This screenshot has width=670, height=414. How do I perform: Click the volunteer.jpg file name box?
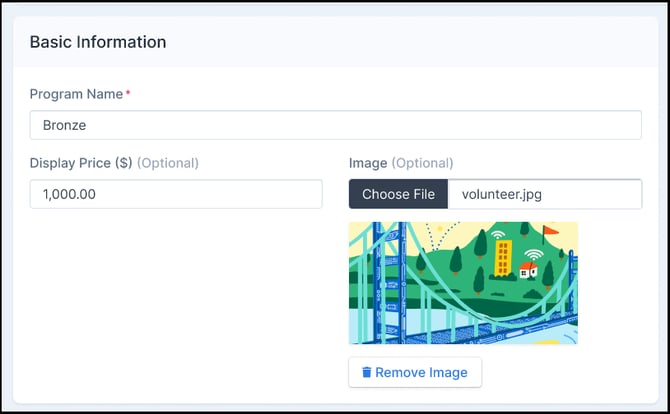[x=545, y=194]
